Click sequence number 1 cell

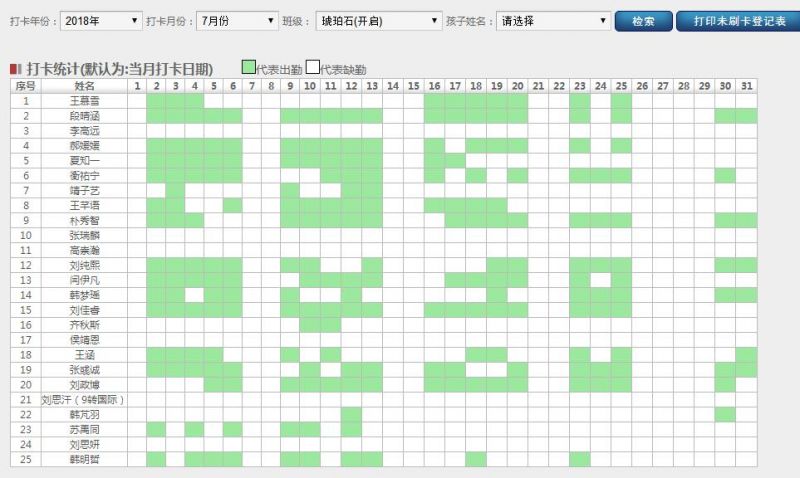click(26, 101)
